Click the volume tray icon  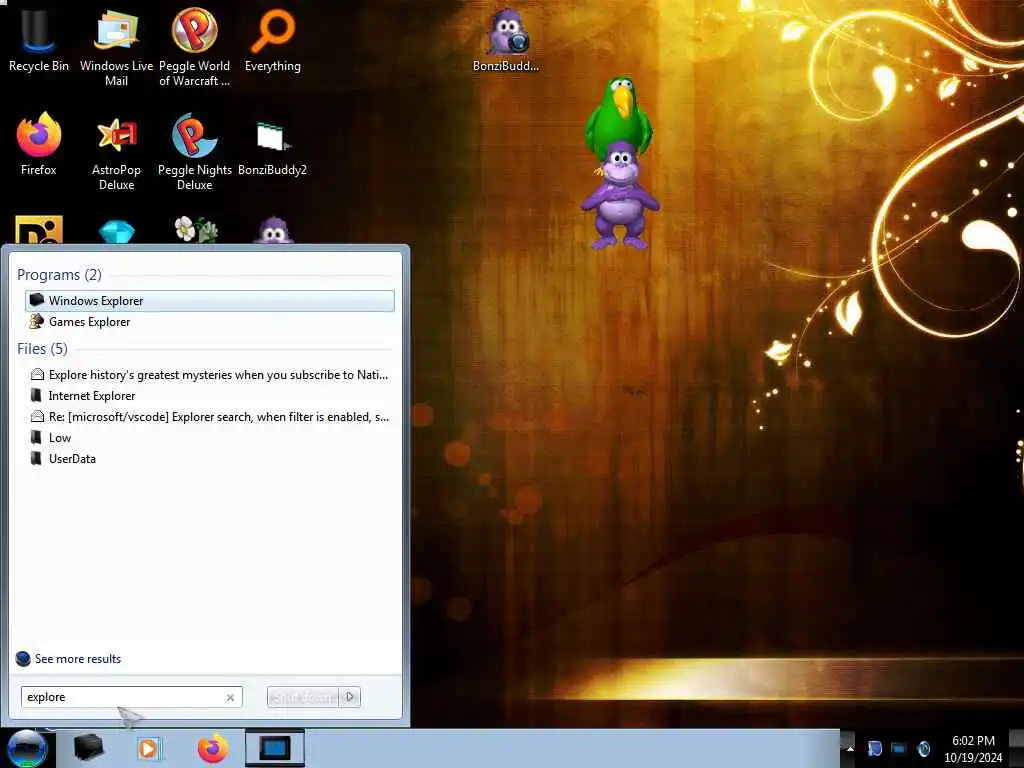coord(923,748)
